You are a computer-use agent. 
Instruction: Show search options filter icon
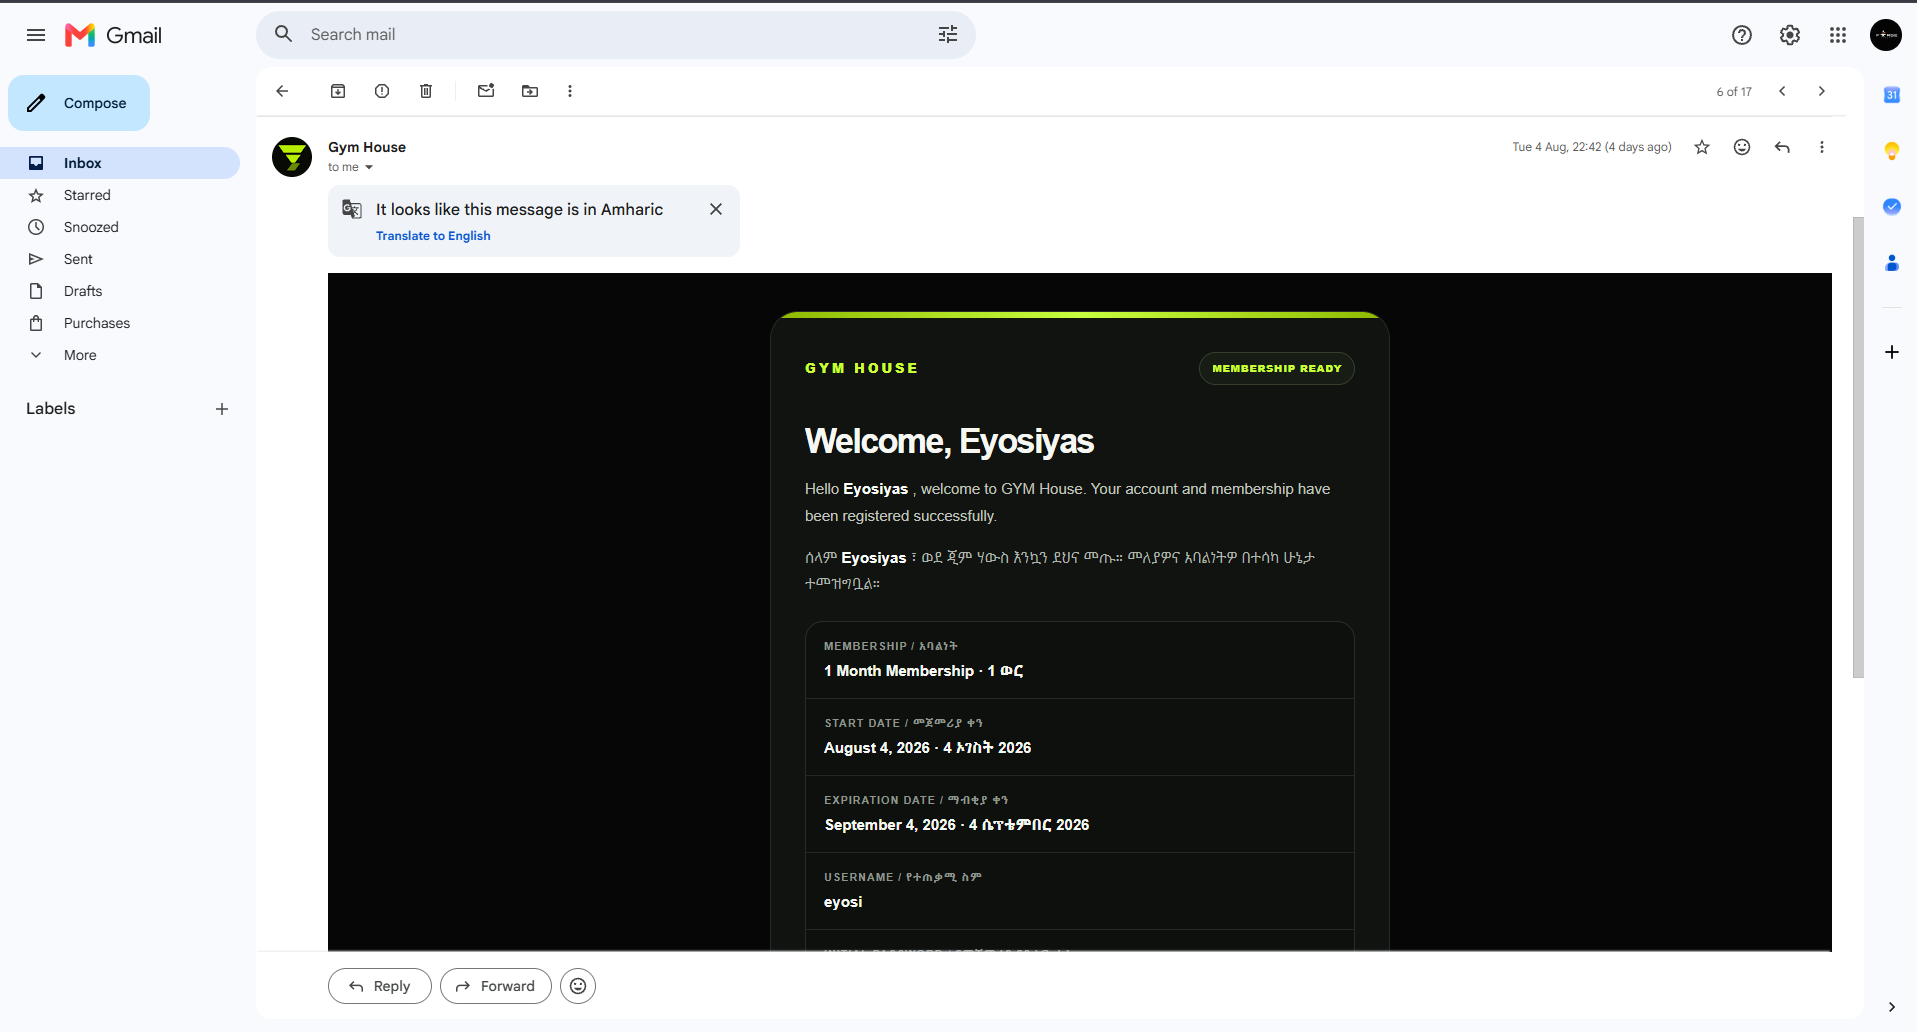point(948,34)
